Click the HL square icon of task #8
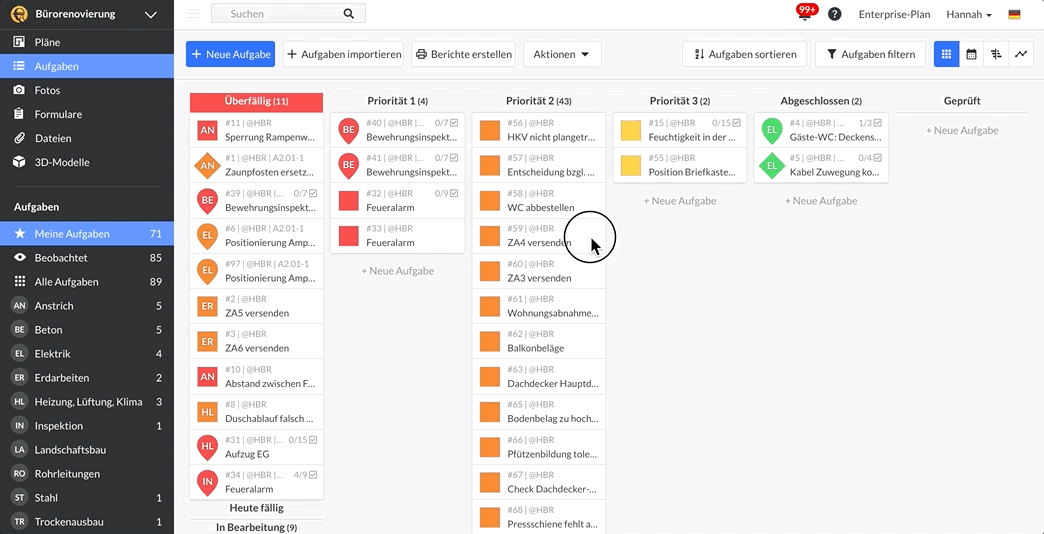This screenshot has height=534, width=1044. (207, 411)
